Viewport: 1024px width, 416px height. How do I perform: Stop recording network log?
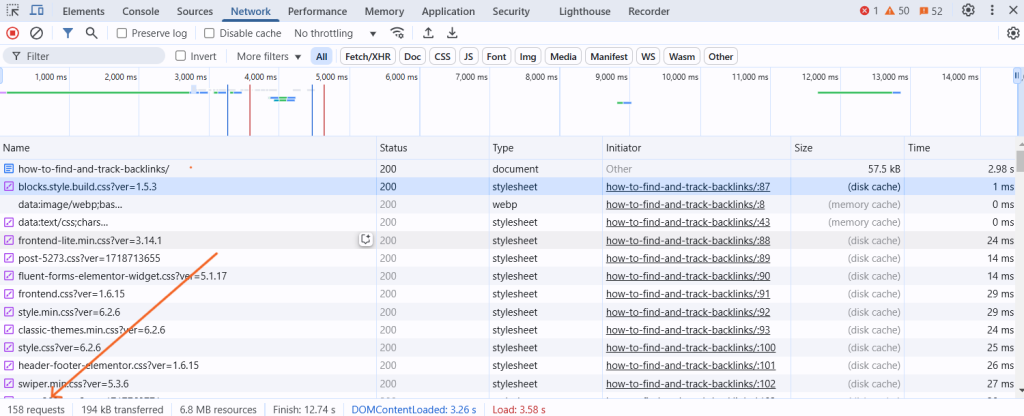(13, 33)
